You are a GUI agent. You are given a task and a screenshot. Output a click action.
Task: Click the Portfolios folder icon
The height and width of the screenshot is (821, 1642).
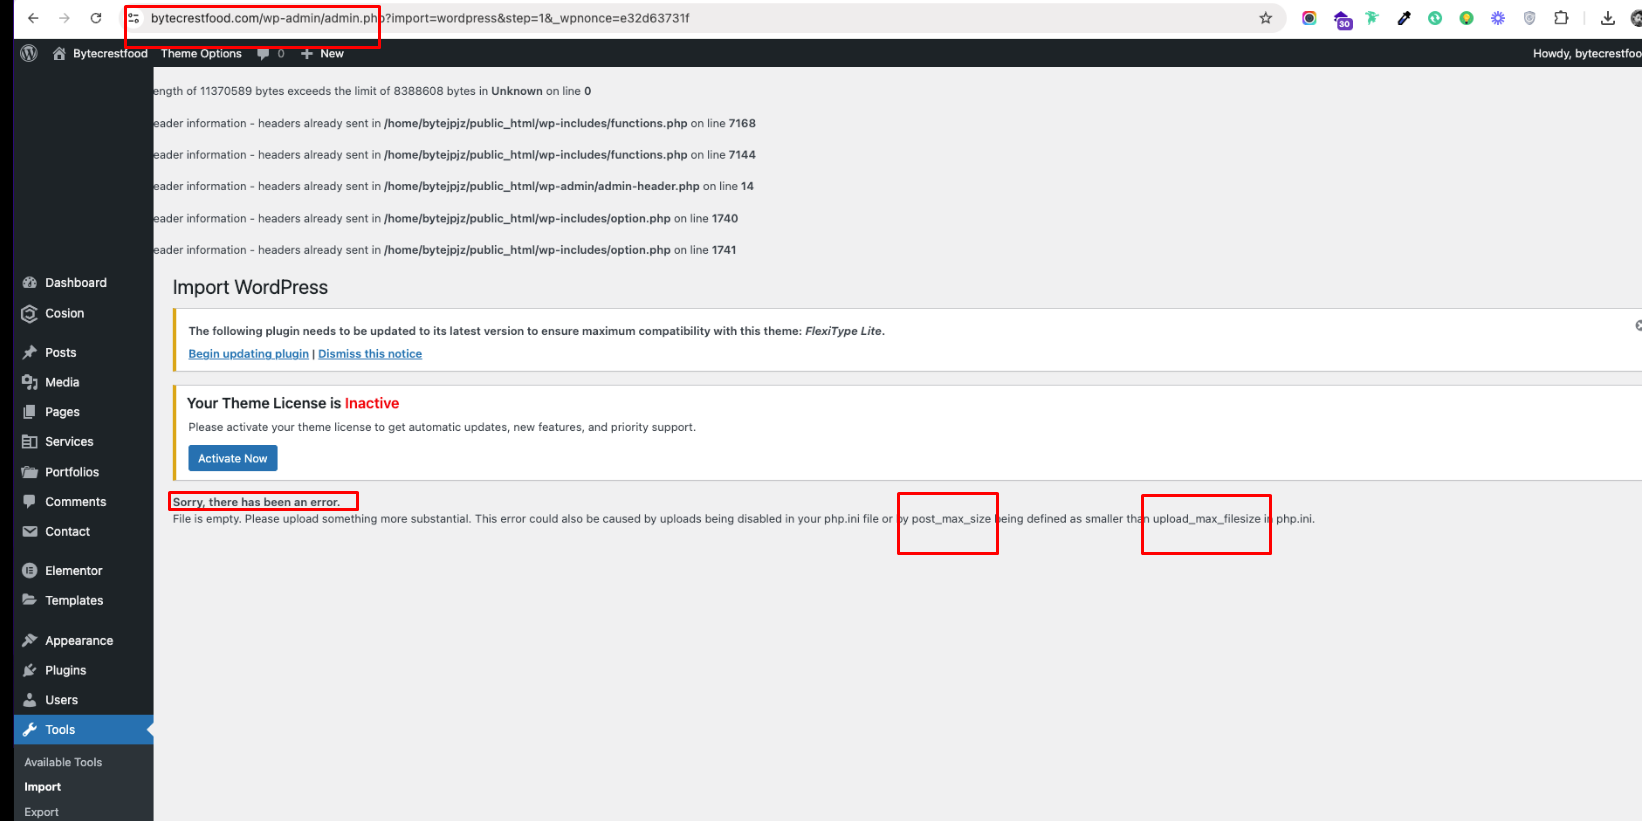click(30, 472)
